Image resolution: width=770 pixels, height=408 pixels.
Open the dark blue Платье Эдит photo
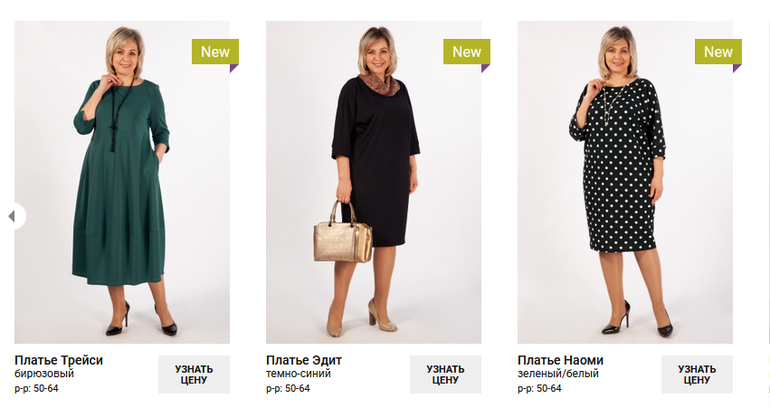coord(373,182)
